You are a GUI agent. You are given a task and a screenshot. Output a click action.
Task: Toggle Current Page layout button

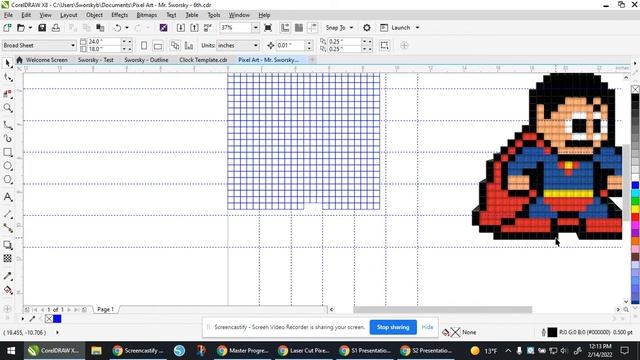[189, 45]
